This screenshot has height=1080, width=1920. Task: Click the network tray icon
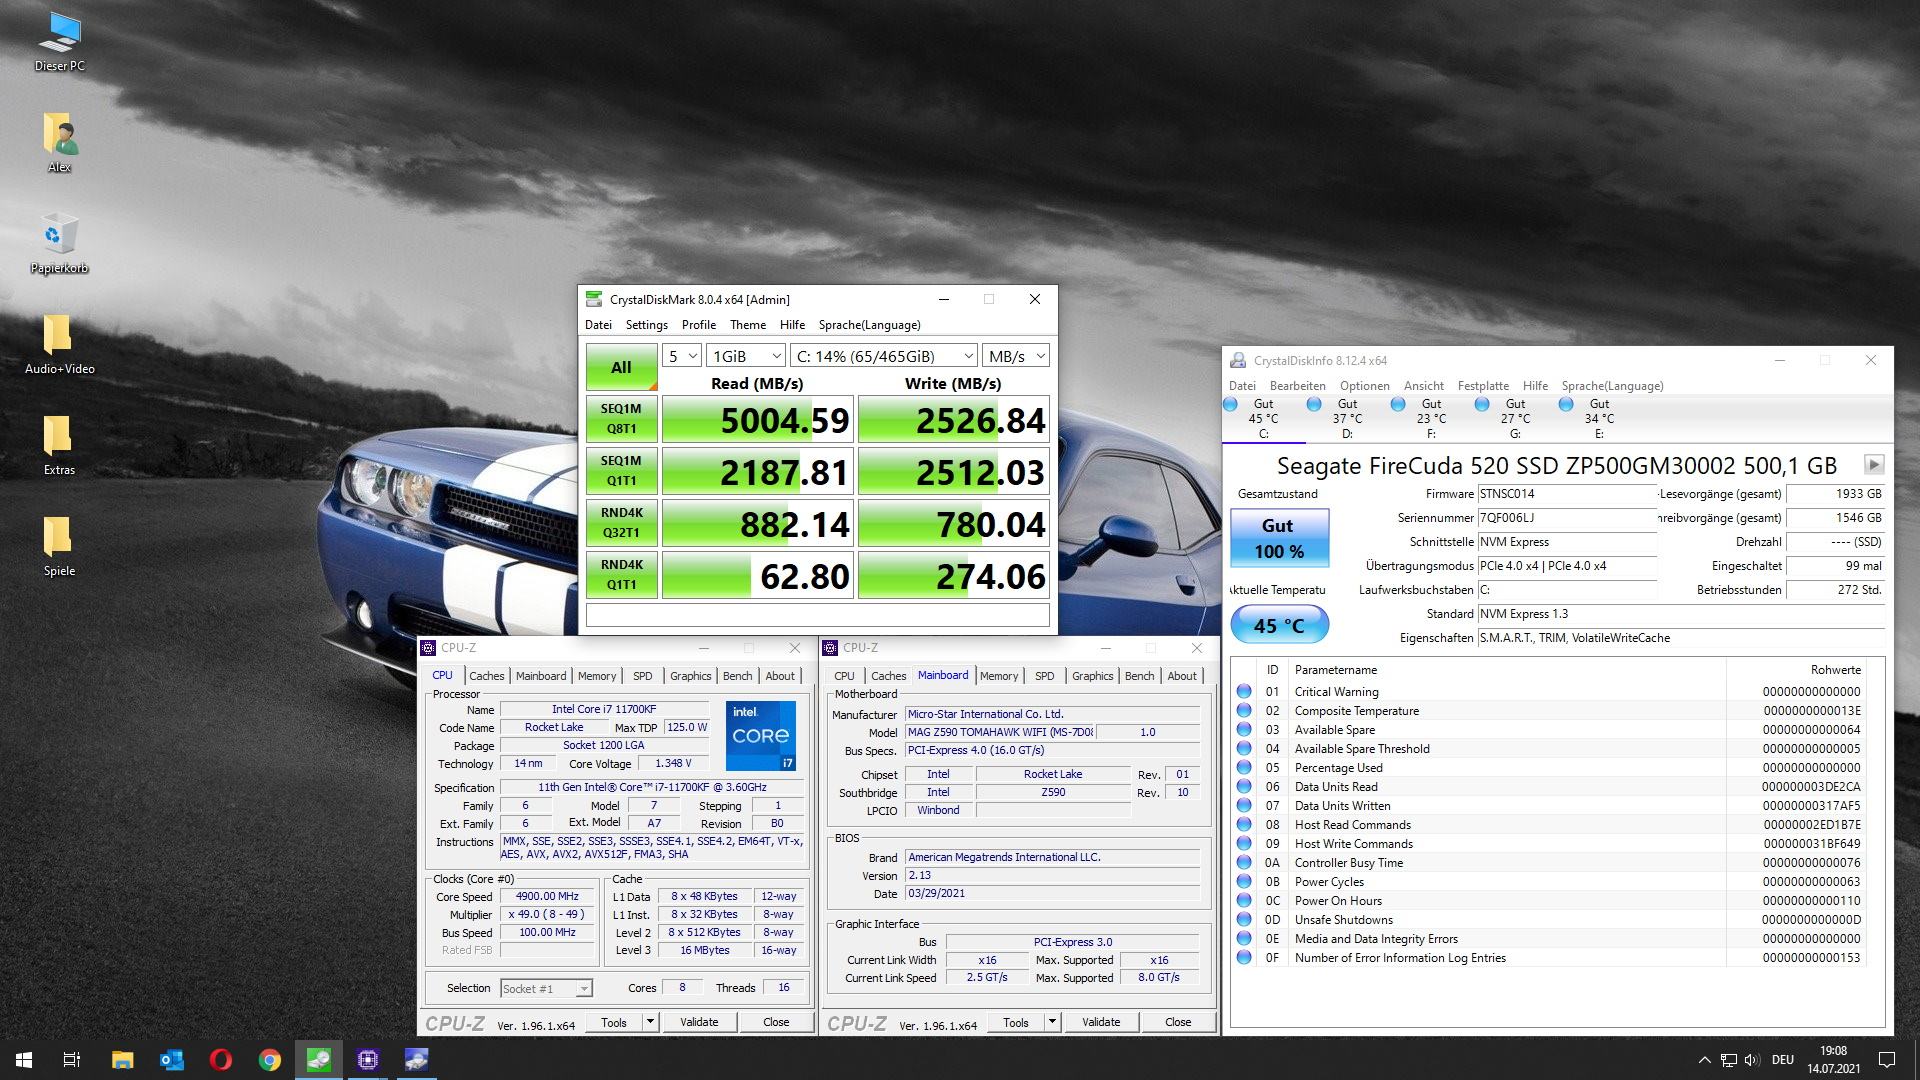[x=1728, y=1060]
